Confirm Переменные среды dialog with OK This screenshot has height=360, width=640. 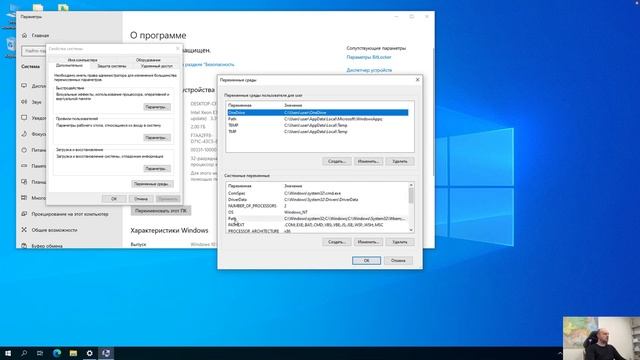pos(367,260)
